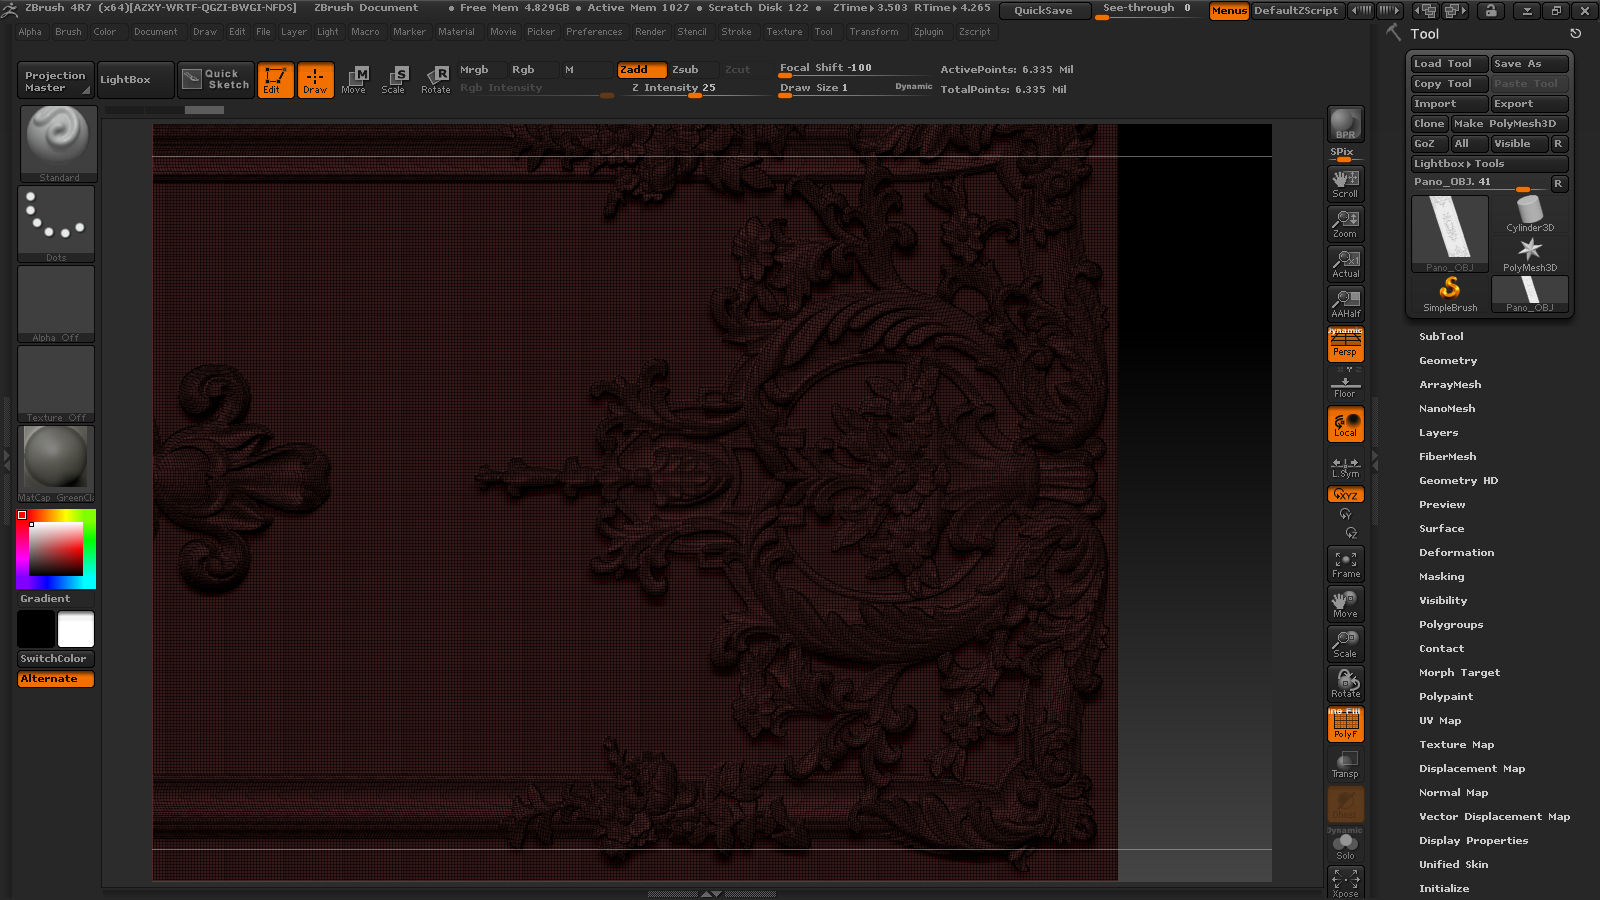Expand the Deformation section
Screen dimensions: 1600x900
[1456, 553]
